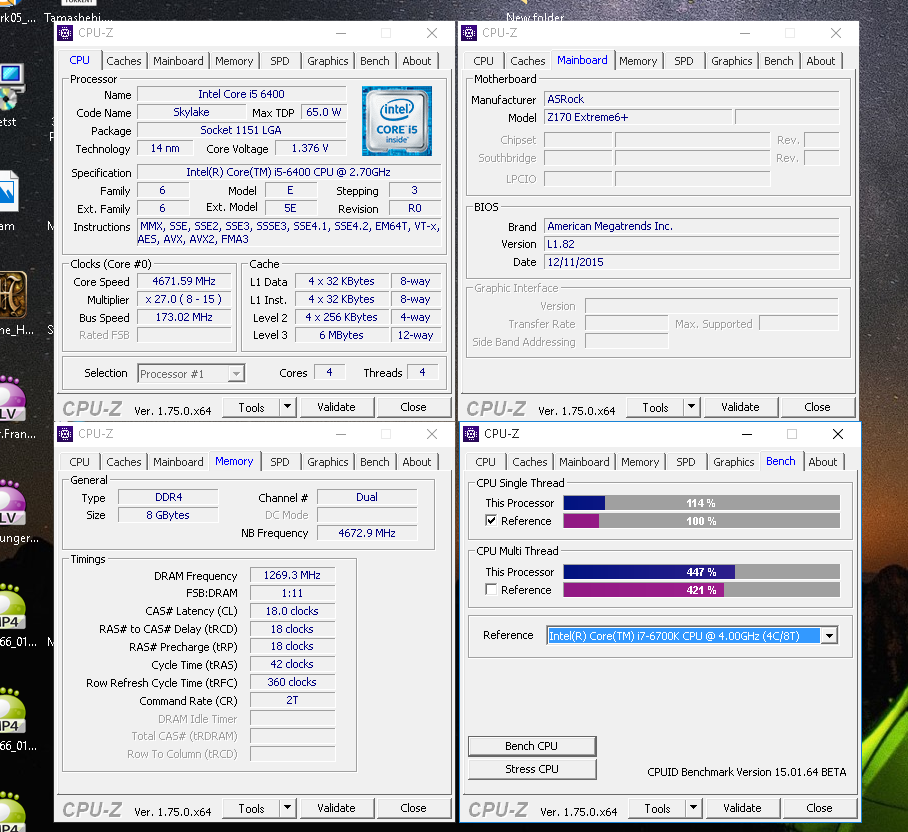
Task: Switch to Caches tab in the CPU window
Action: pos(124,61)
